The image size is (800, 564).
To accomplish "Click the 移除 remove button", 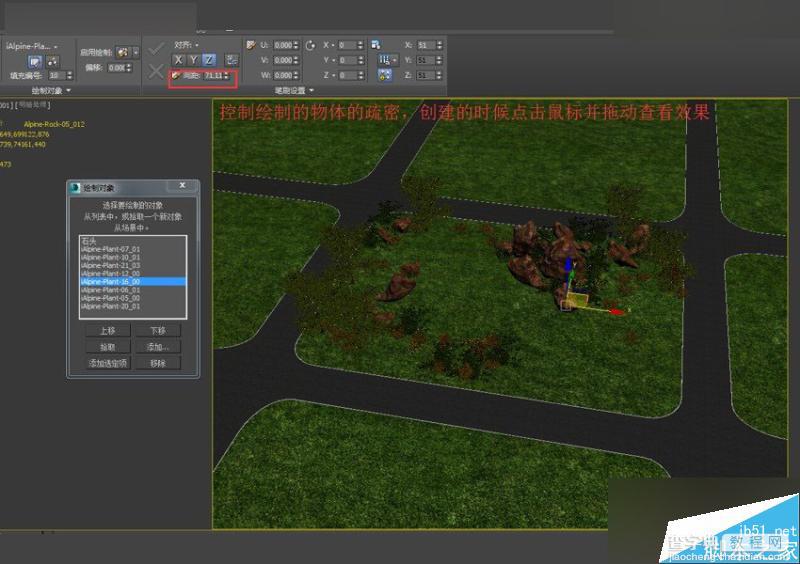I will [x=158, y=363].
